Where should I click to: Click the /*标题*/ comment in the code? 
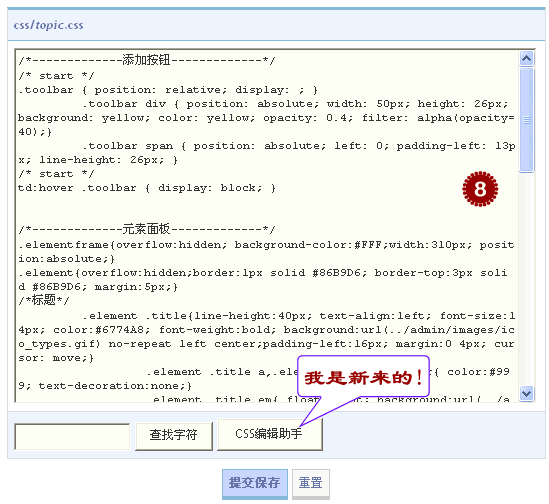(x=44, y=300)
